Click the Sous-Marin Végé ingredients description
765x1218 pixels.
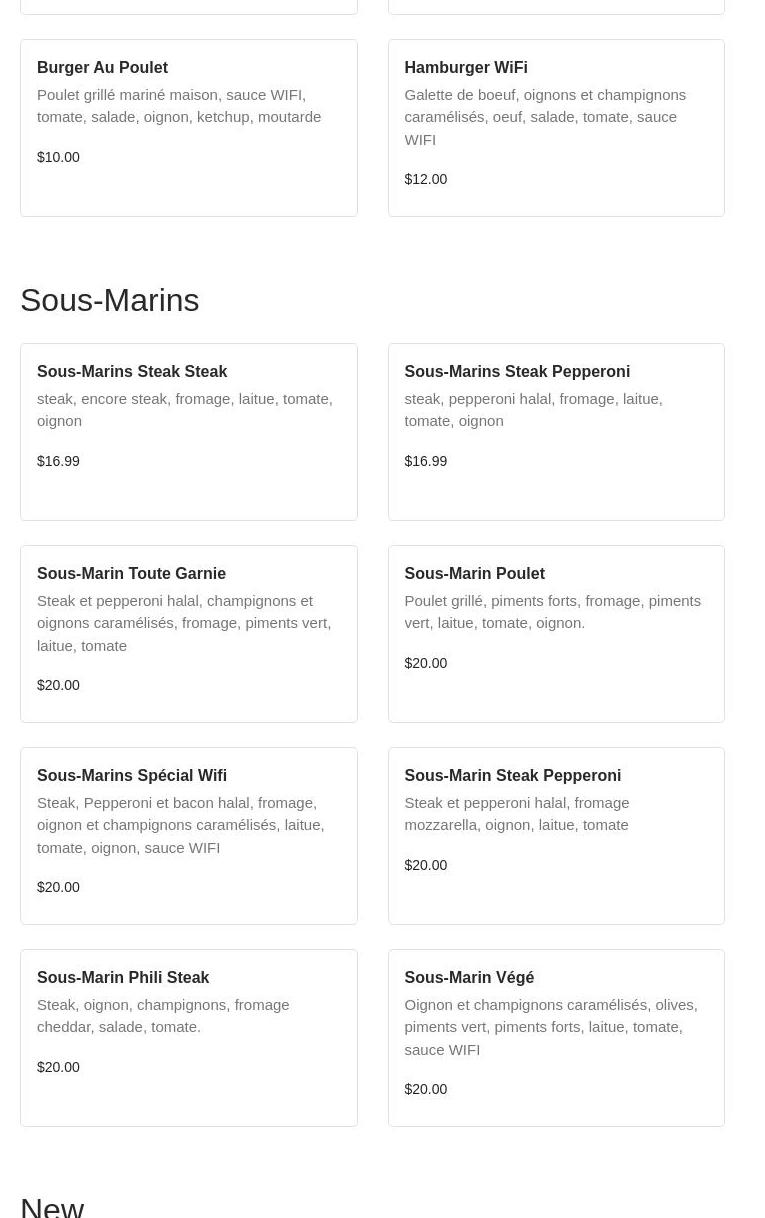point(550,1027)
